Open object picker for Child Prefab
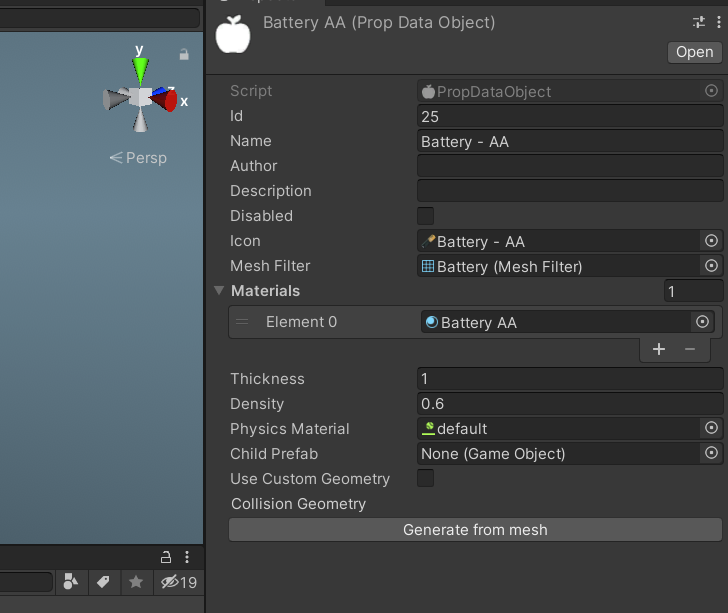 [x=711, y=453]
